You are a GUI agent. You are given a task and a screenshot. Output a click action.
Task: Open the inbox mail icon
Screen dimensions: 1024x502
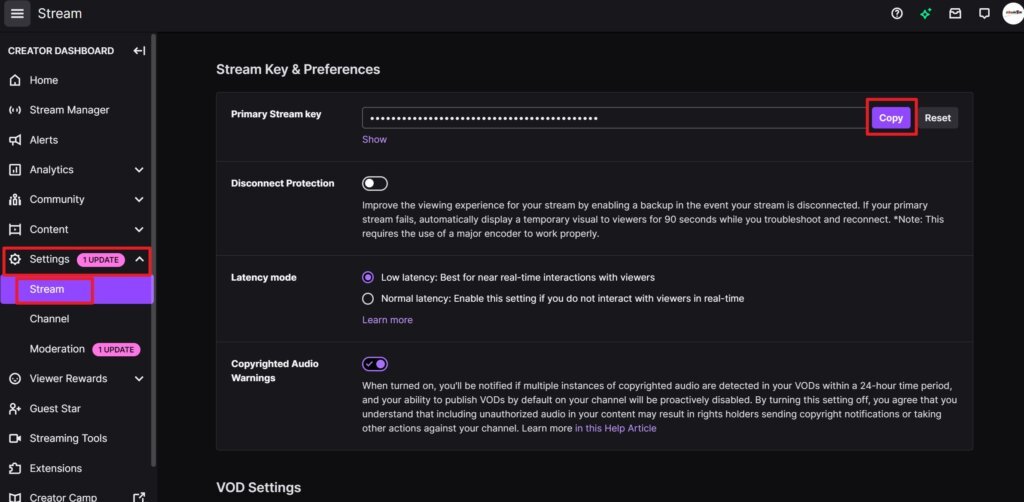click(955, 14)
